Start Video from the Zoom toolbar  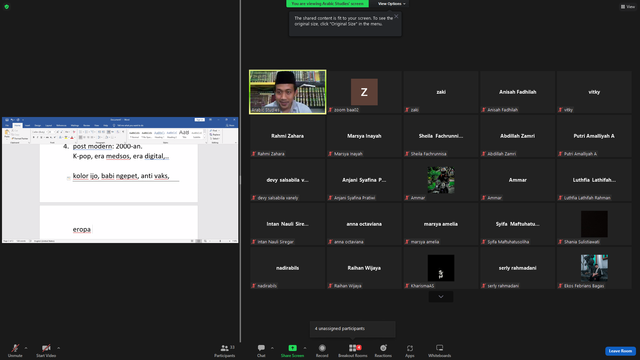click(46, 350)
